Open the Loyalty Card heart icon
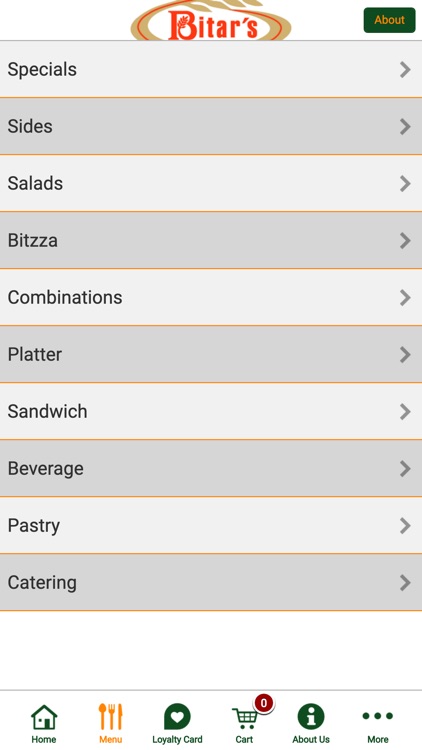 (x=177, y=717)
